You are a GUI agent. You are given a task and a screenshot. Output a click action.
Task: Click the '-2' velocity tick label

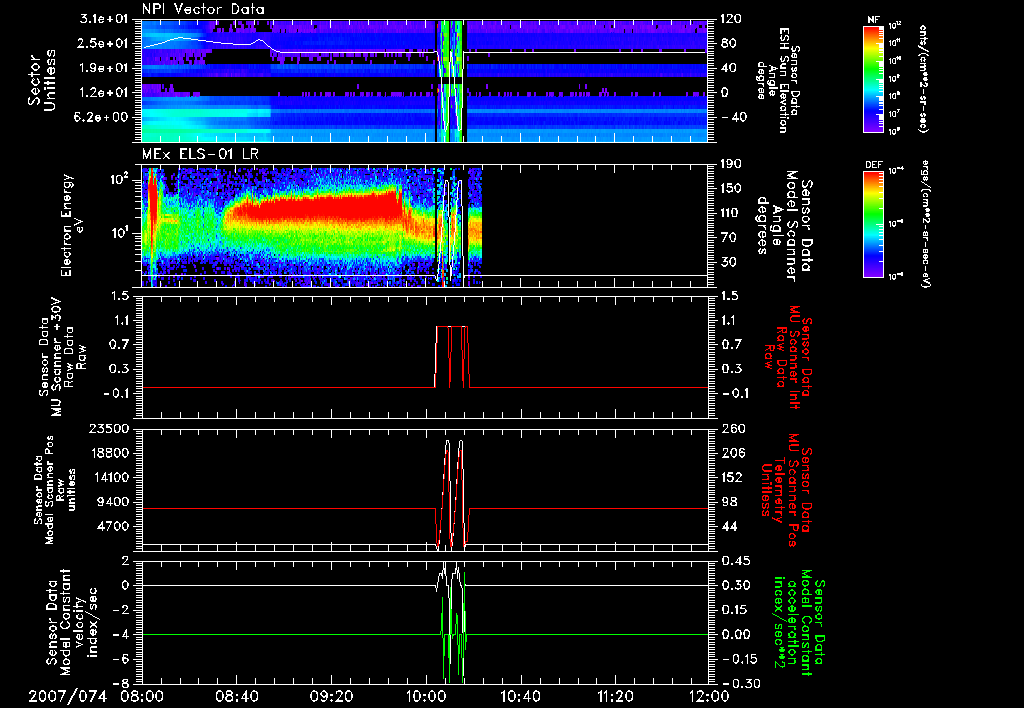121,610
